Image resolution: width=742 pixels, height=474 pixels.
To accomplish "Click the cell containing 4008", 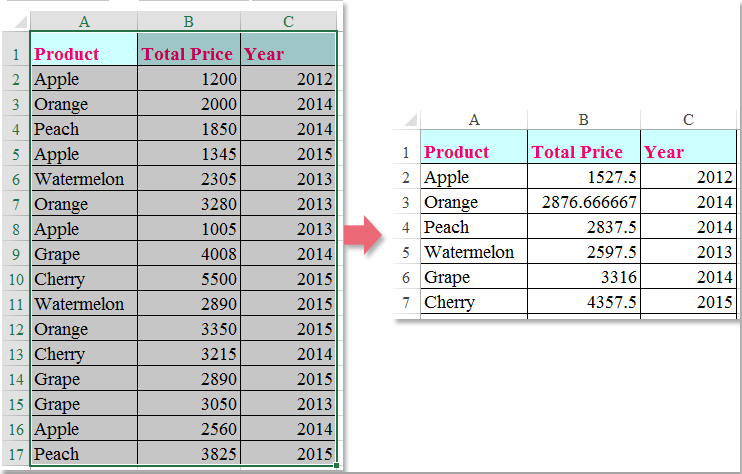I will pos(188,254).
